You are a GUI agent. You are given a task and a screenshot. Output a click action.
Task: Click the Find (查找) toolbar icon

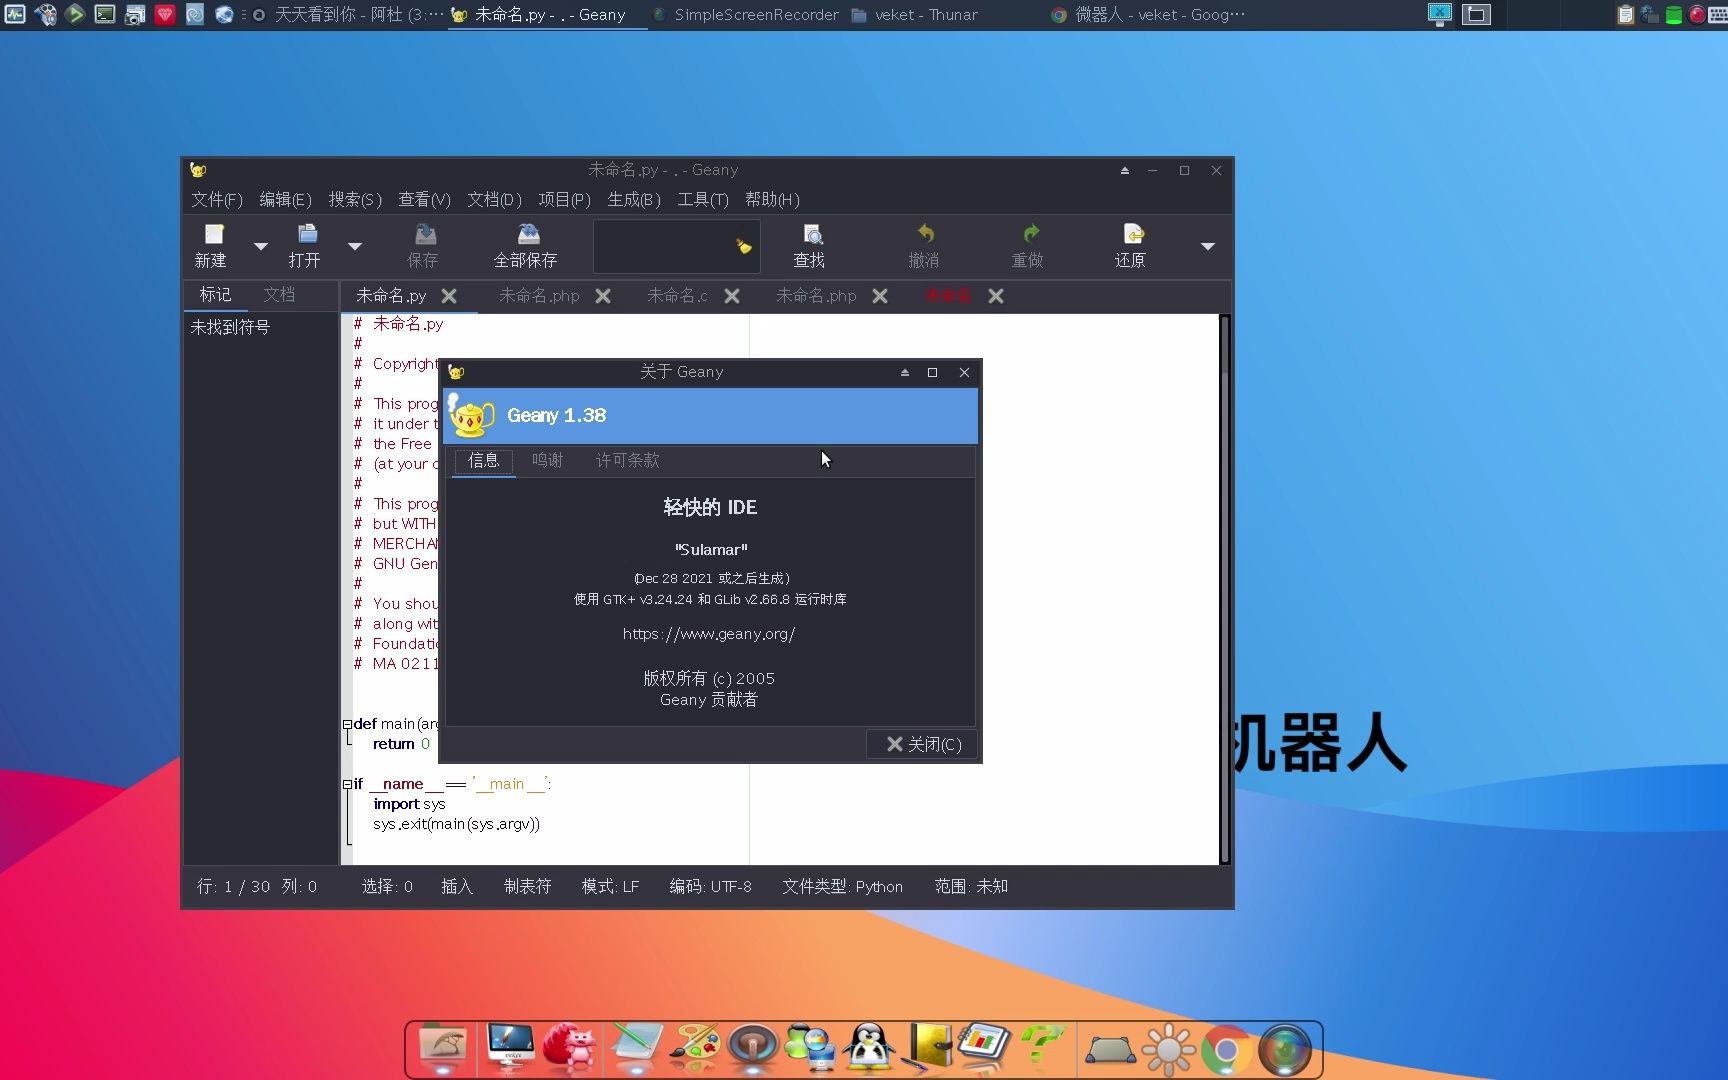tap(810, 245)
